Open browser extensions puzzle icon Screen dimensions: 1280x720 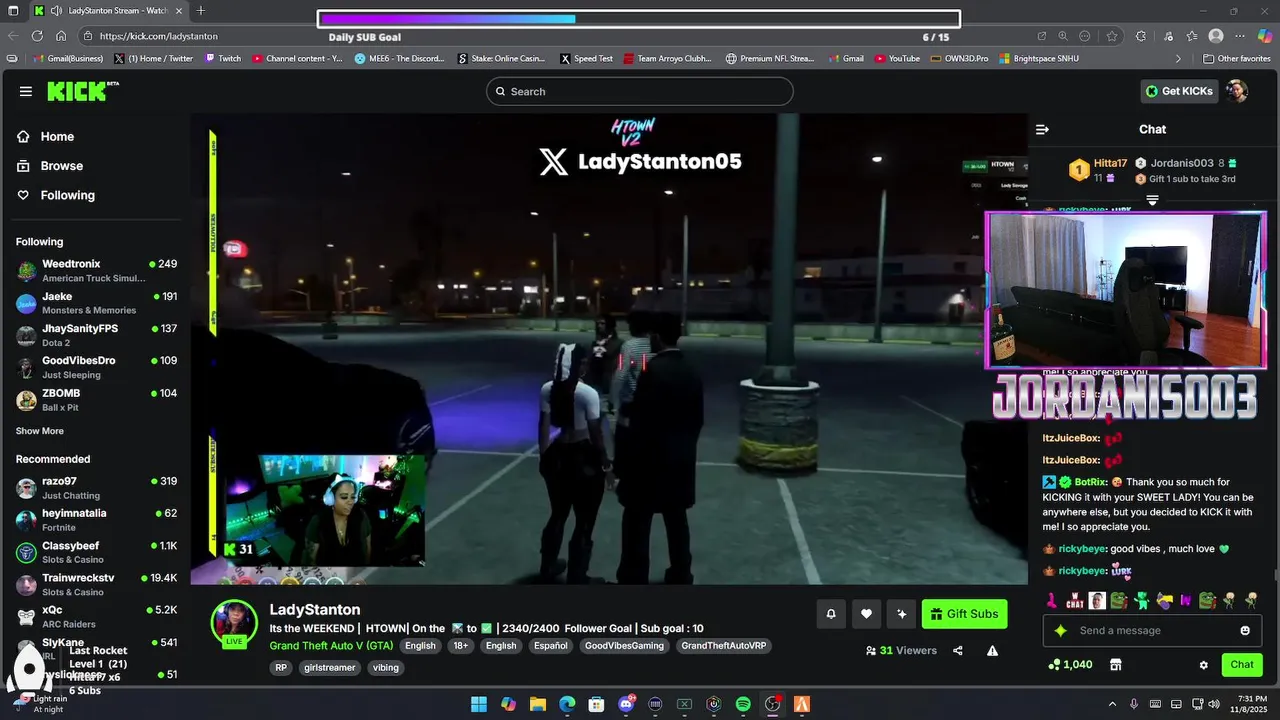1141,36
